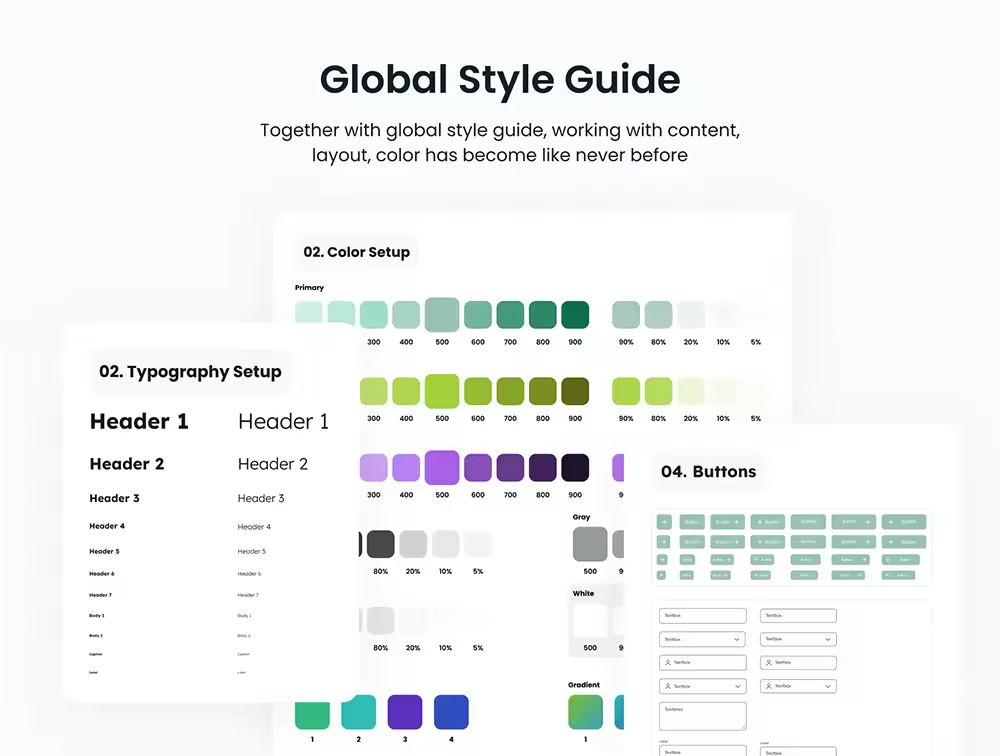This screenshot has height=756, width=1000.
Task: Select the 04. Buttons section heading
Action: tap(708, 472)
